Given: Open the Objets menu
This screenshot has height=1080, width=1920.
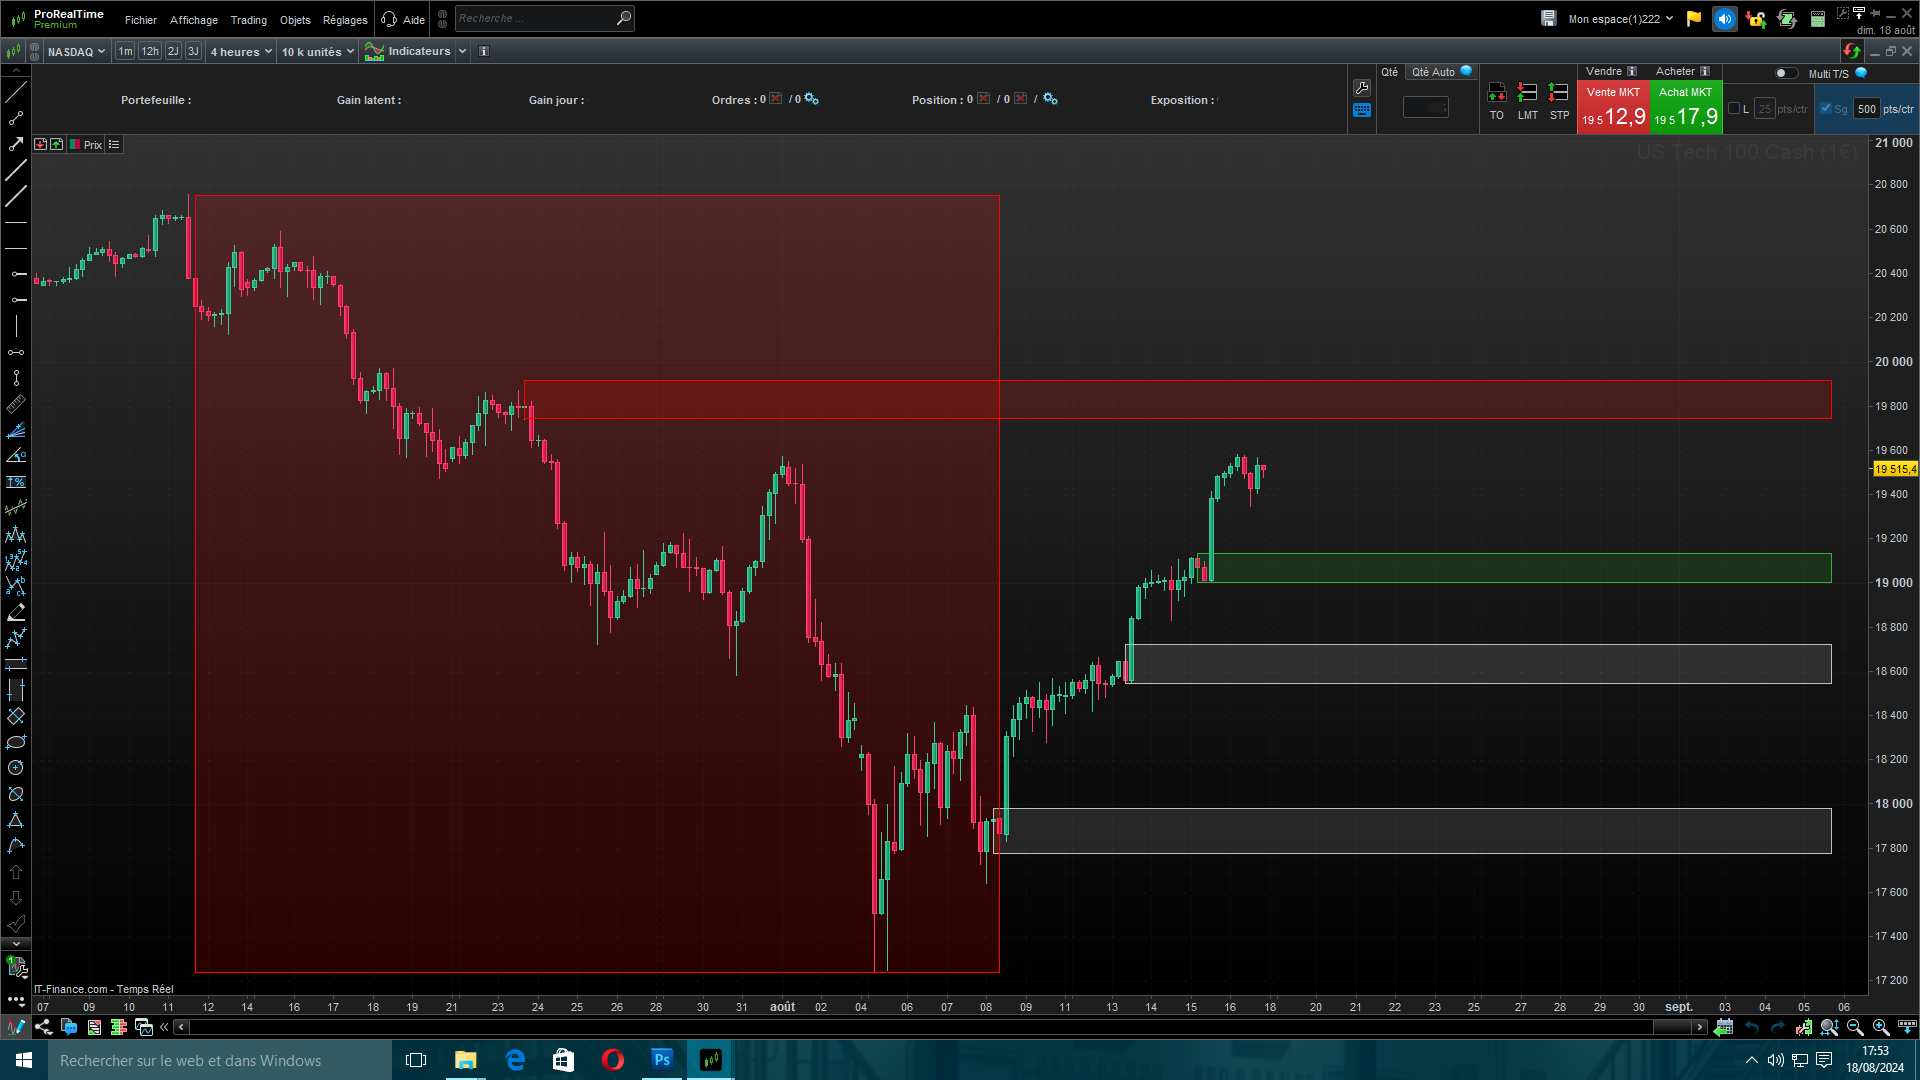Looking at the screenshot, I should pyautogui.click(x=295, y=20).
